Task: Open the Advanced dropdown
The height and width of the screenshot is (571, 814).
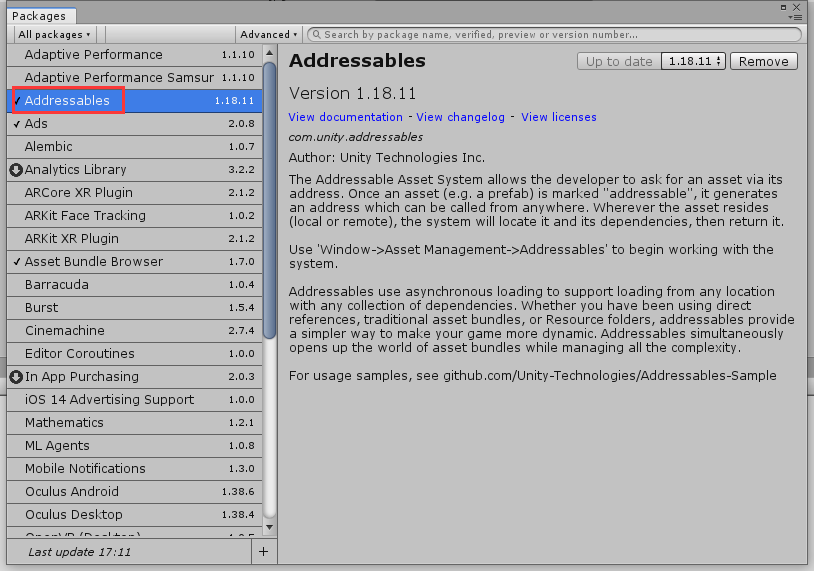Action: [268, 35]
